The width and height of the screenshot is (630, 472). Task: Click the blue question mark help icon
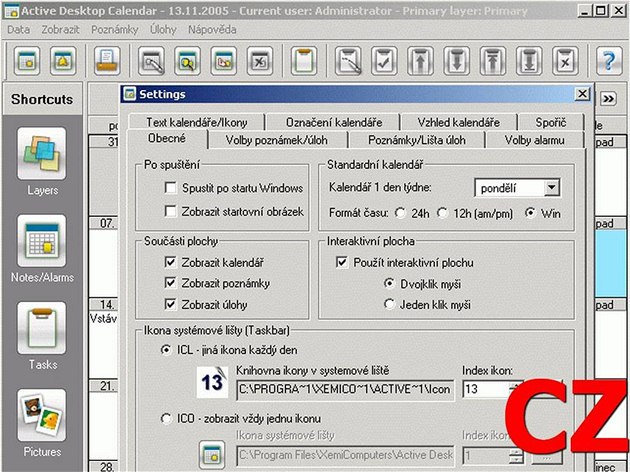coord(609,61)
